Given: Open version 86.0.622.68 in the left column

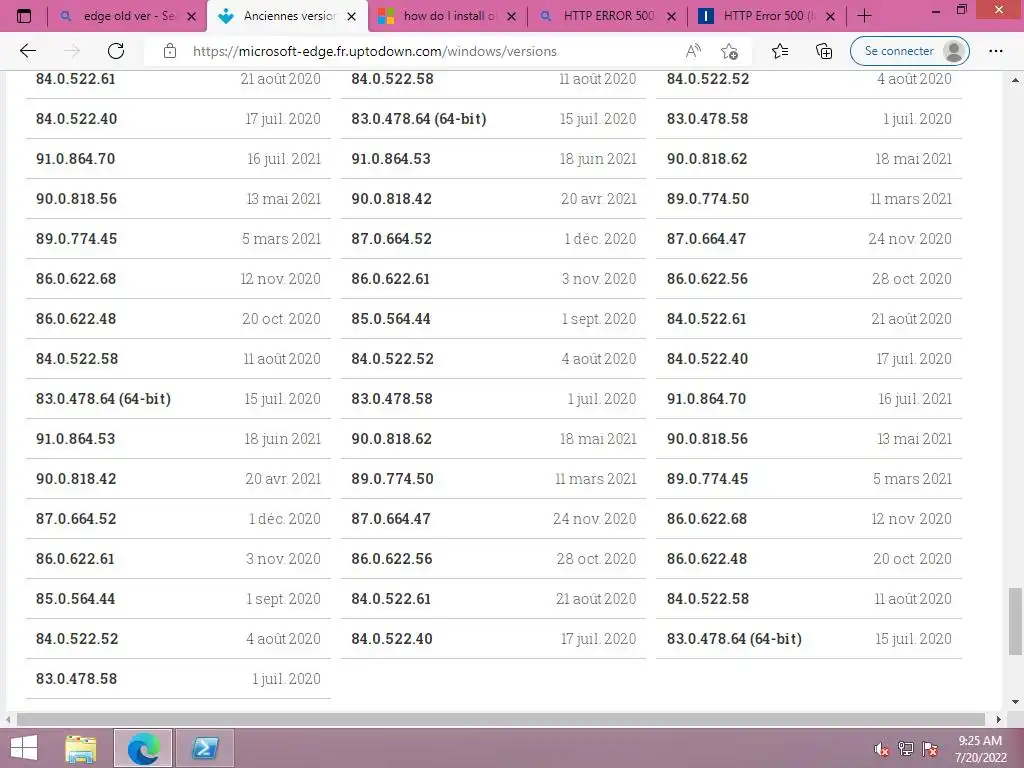Looking at the screenshot, I should pyautogui.click(x=178, y=279).
